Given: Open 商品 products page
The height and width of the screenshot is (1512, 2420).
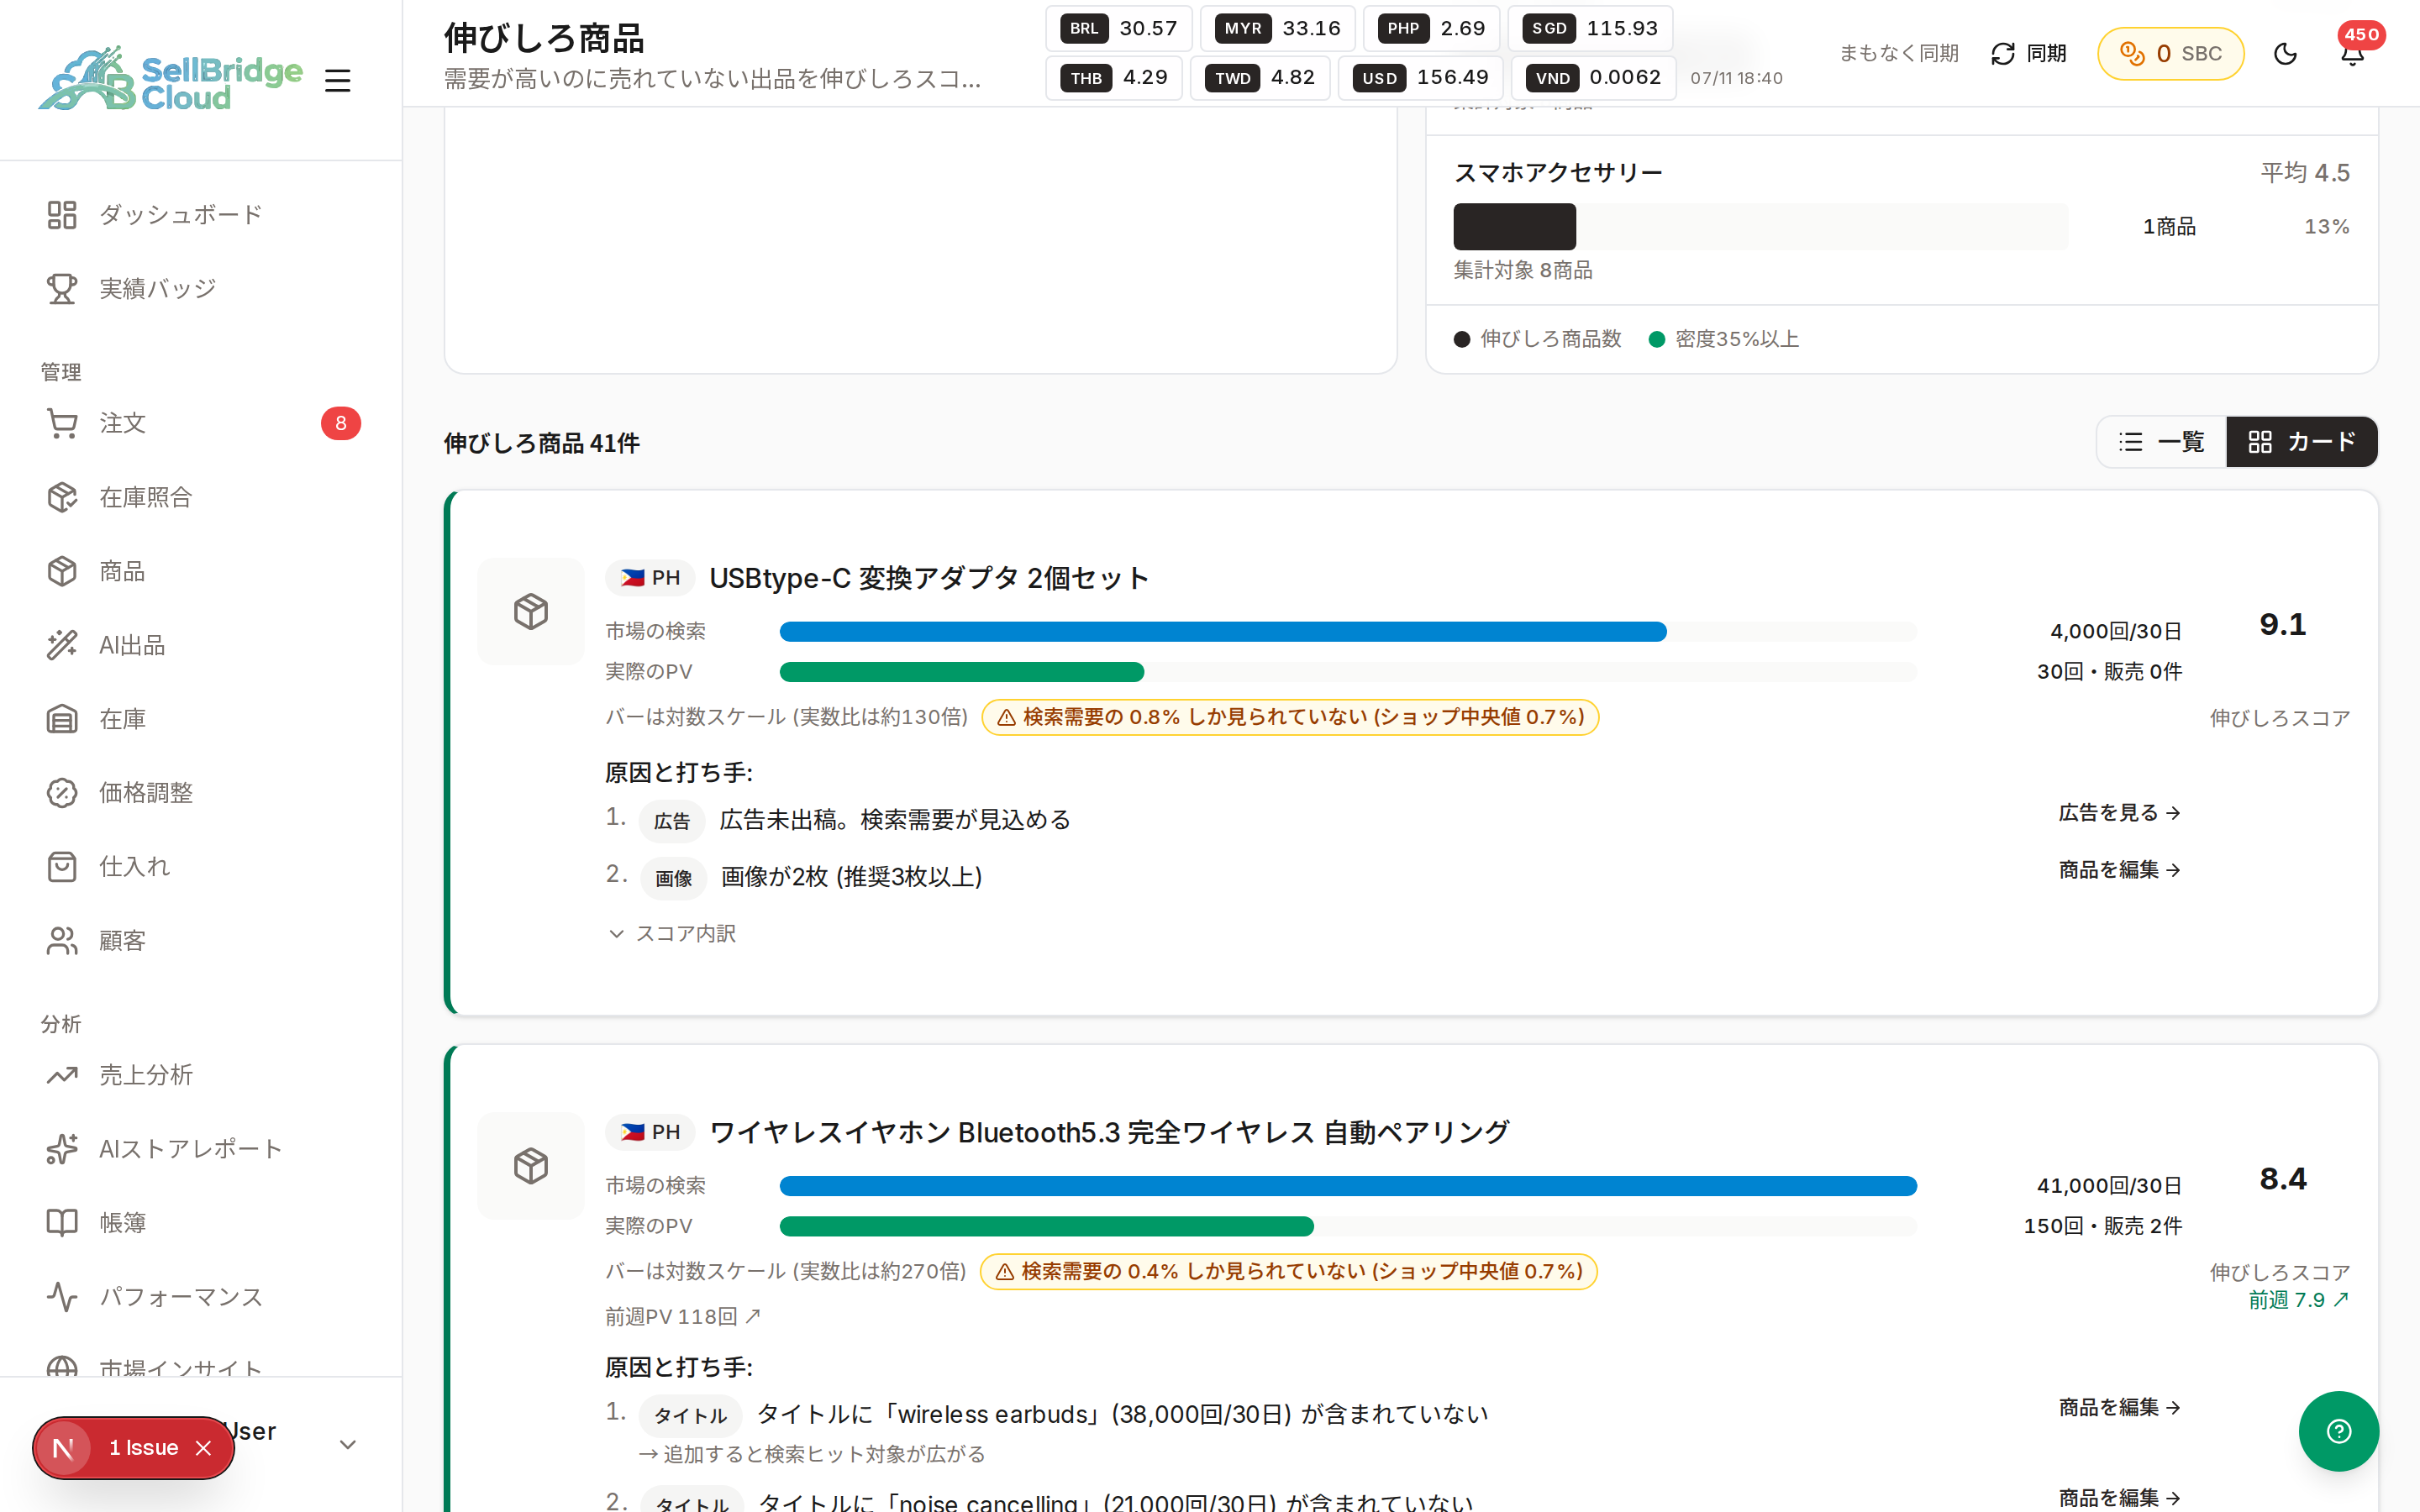Looking at the screenshot, I should [x=201, y=571].
